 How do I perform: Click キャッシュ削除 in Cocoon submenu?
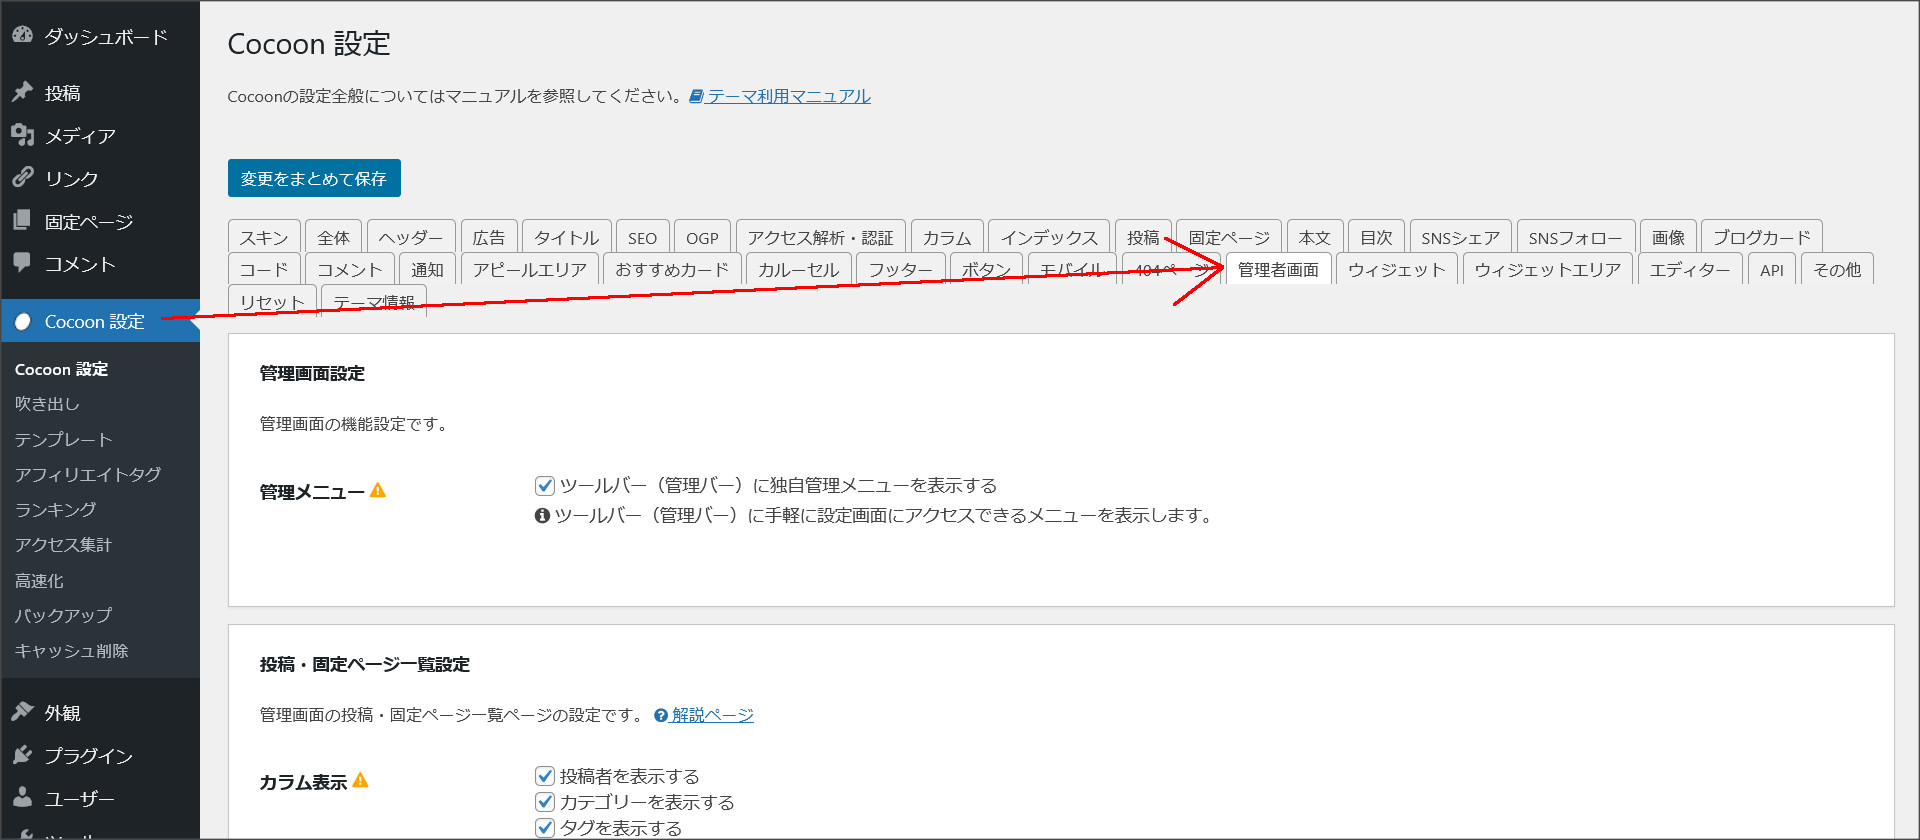click(71, 650)
